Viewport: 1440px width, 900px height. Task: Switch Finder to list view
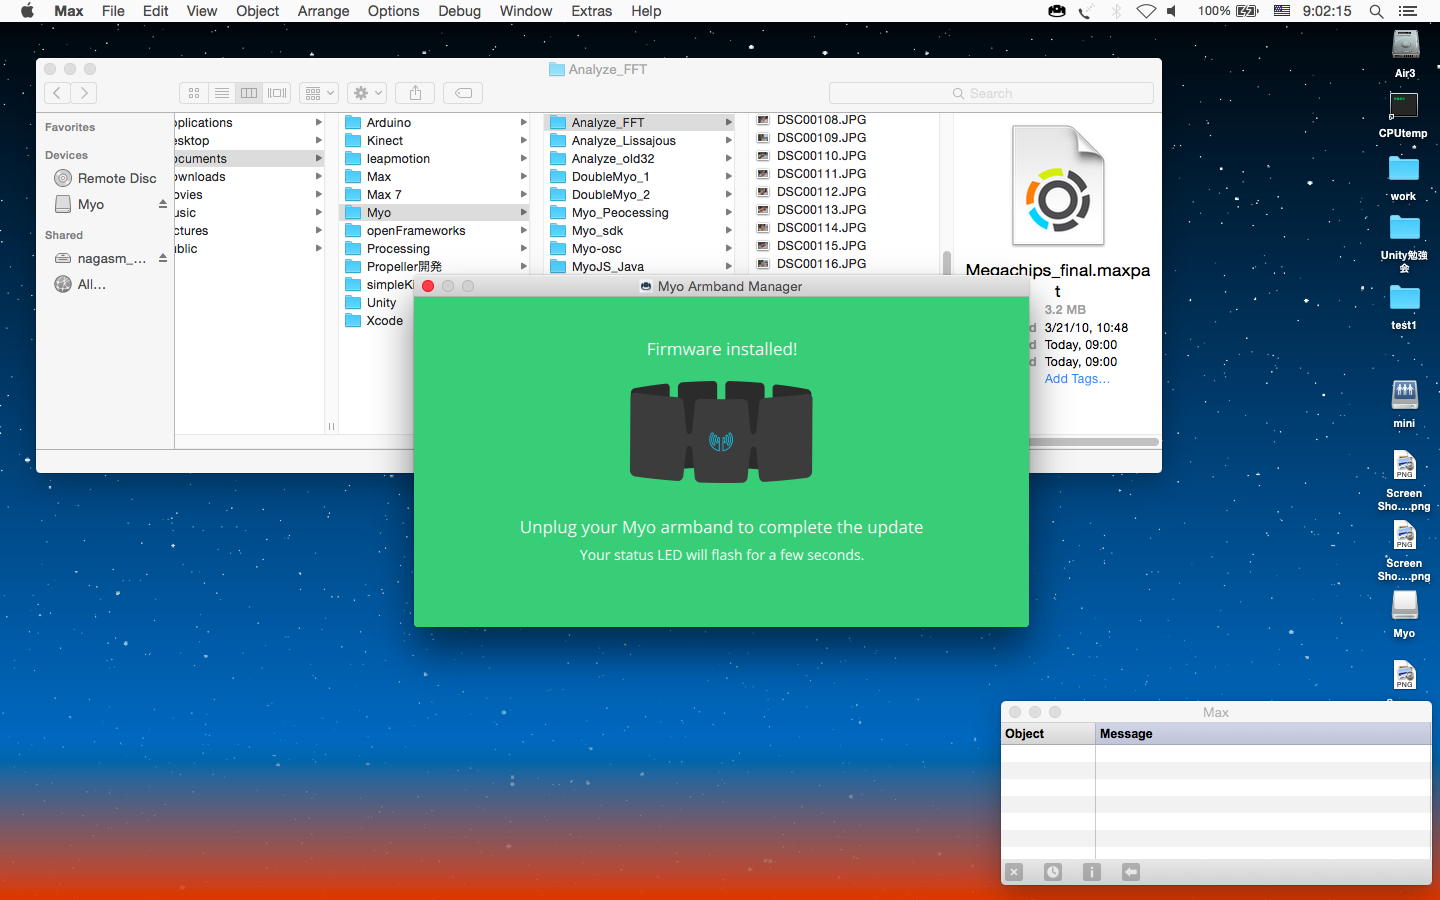(222, 93)
